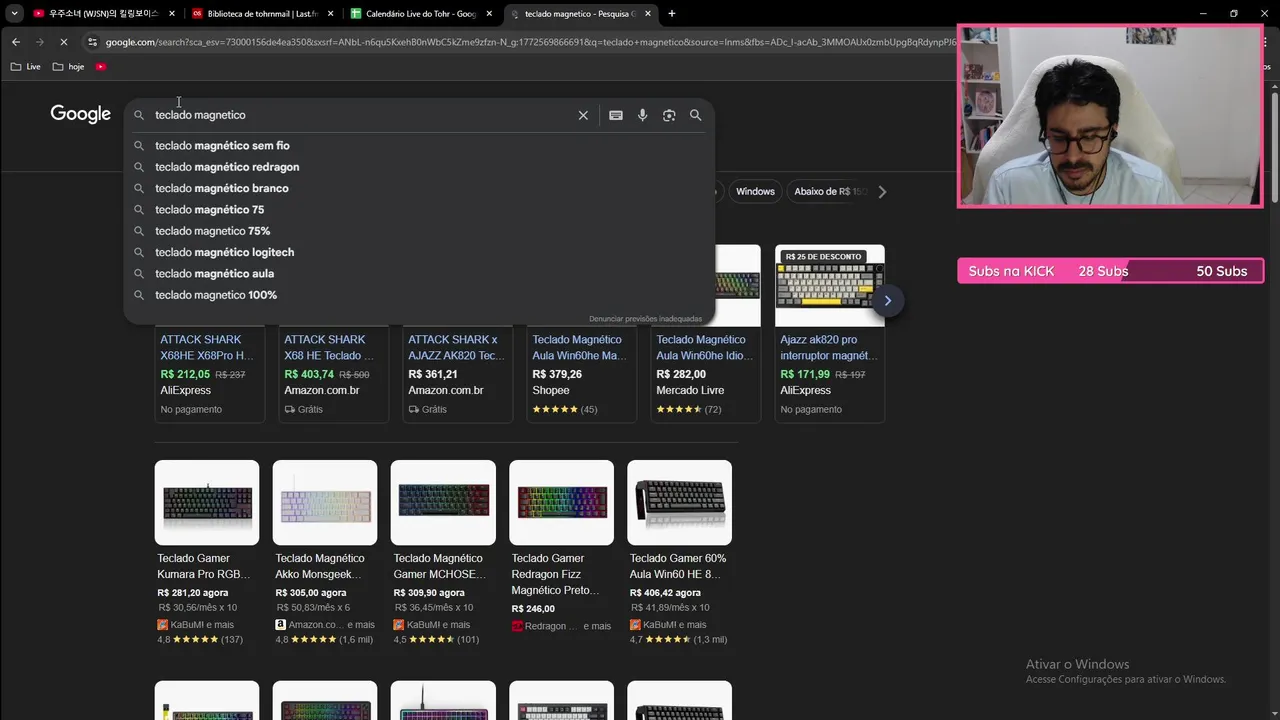
Task: Open Ajazz ak820 pro AliExpress listing
Action: coord(829,347)
